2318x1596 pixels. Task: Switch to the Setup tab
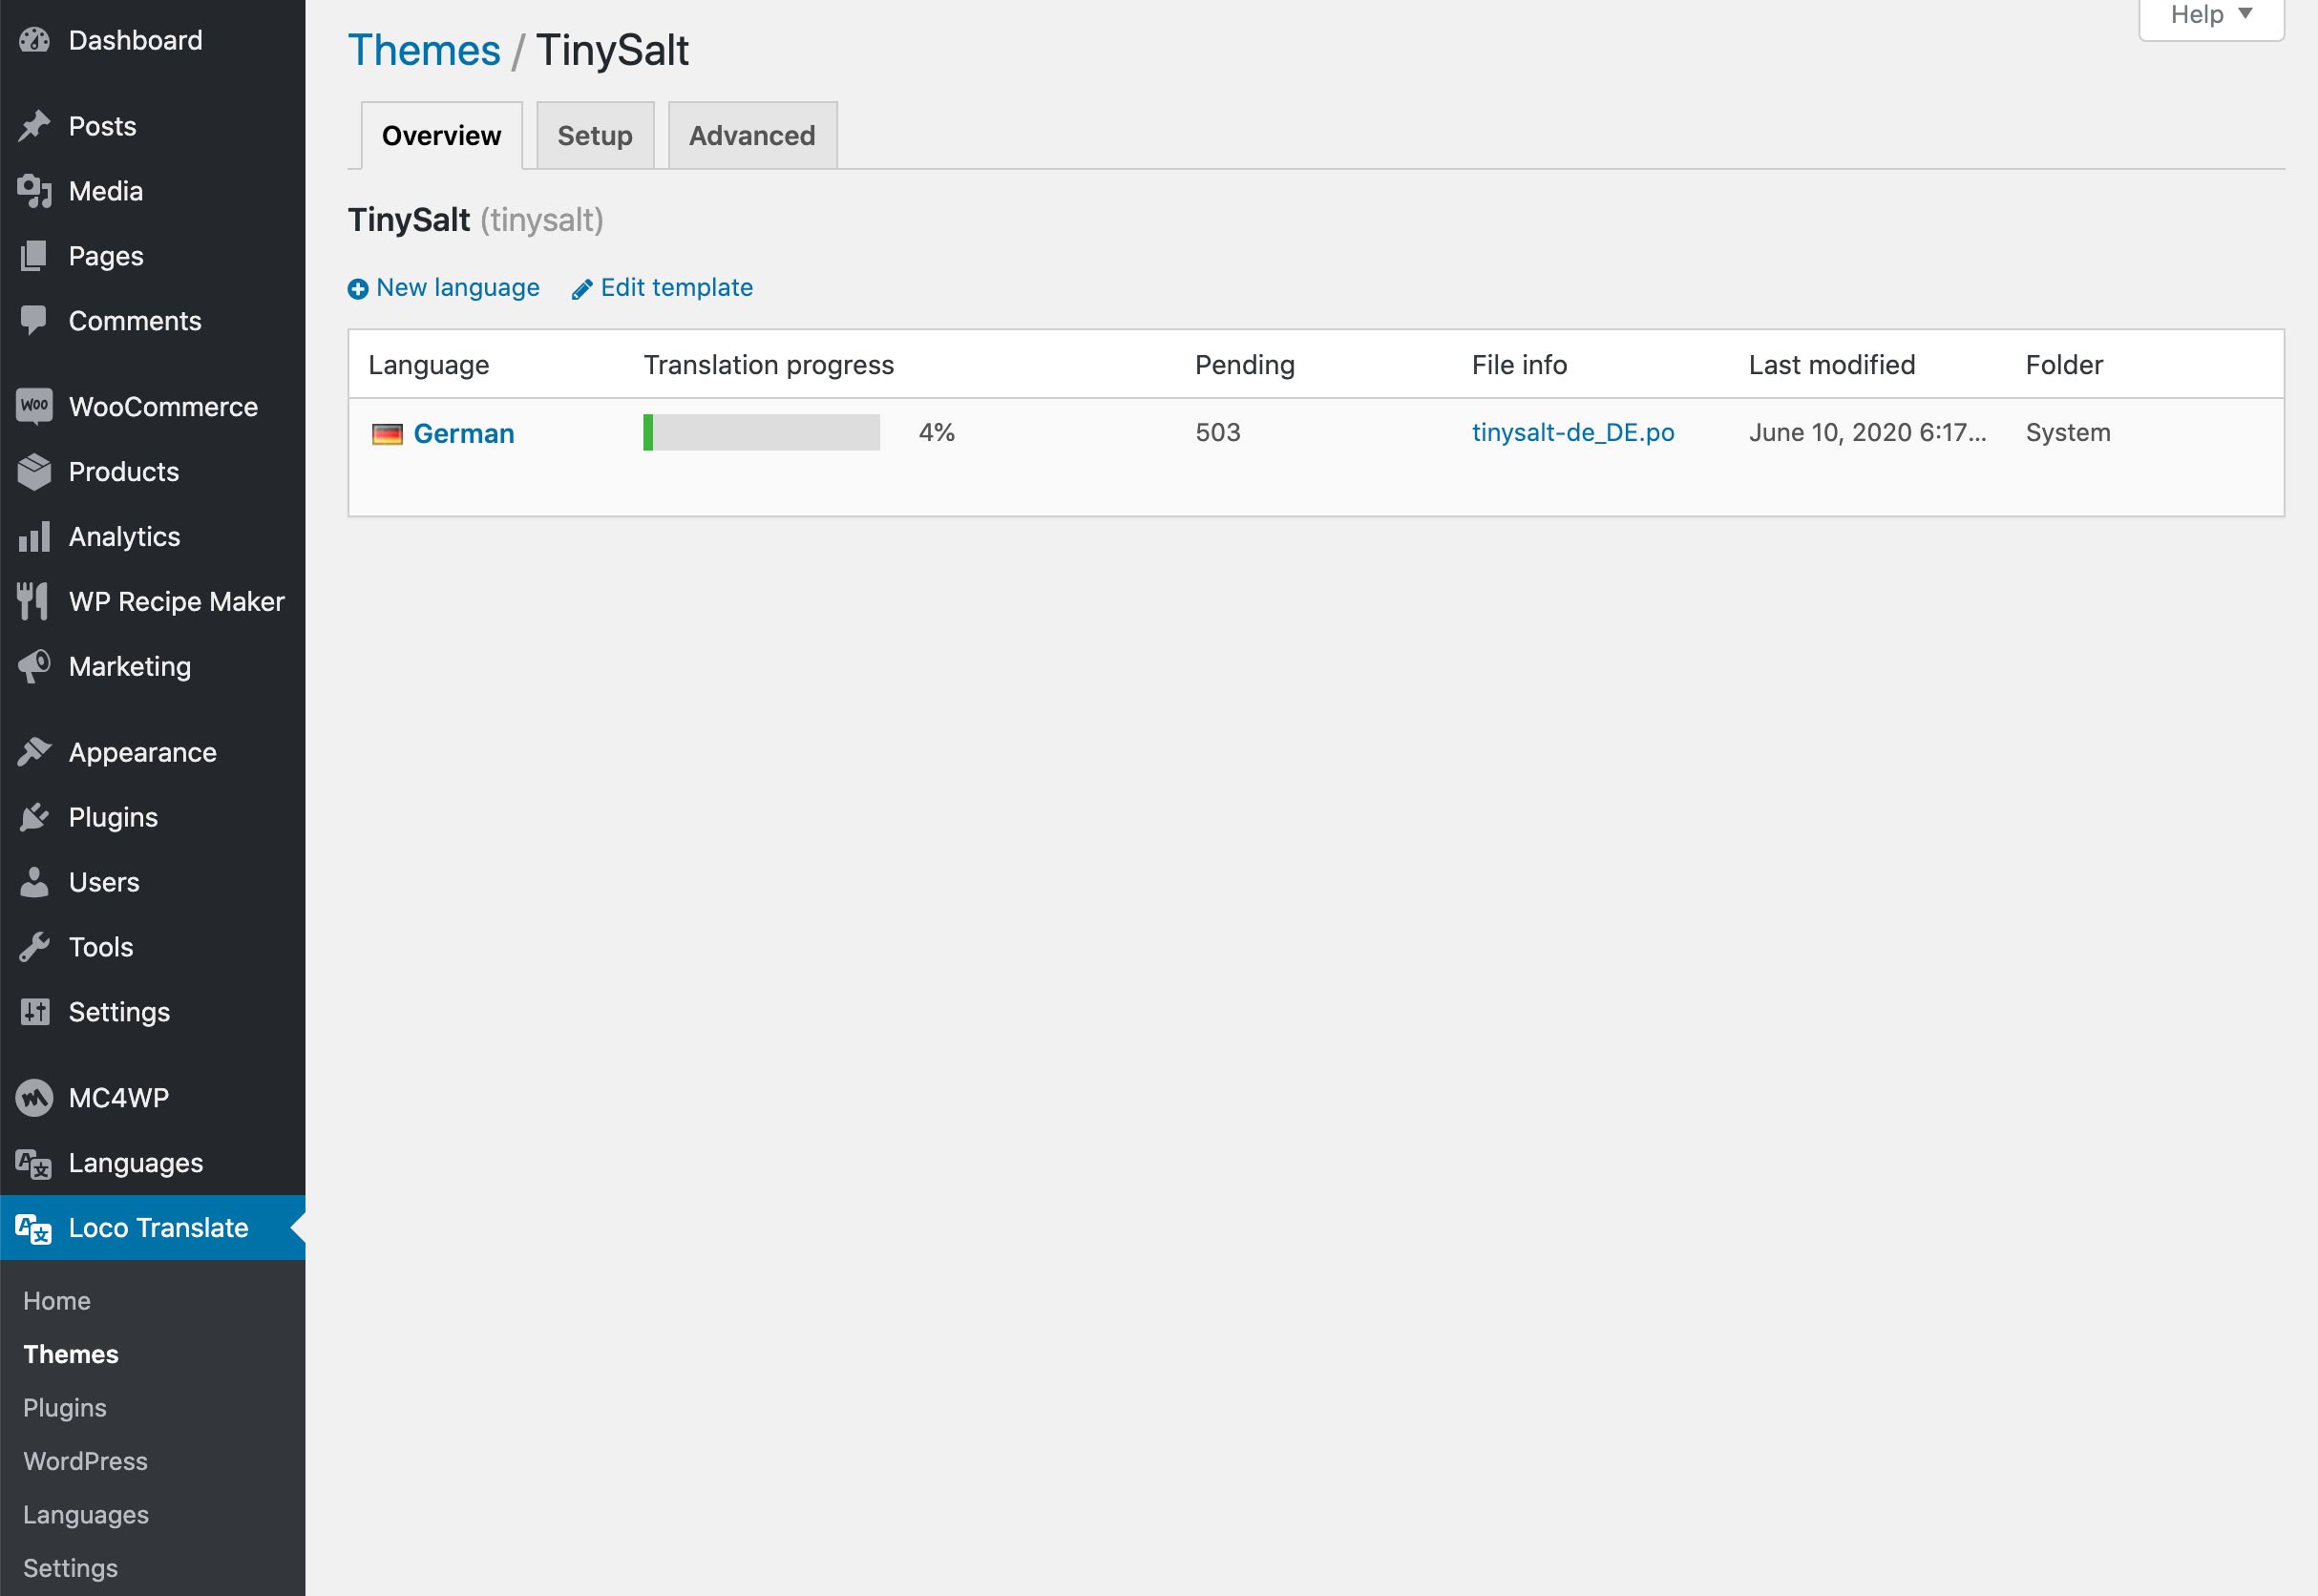click(594, 136)
